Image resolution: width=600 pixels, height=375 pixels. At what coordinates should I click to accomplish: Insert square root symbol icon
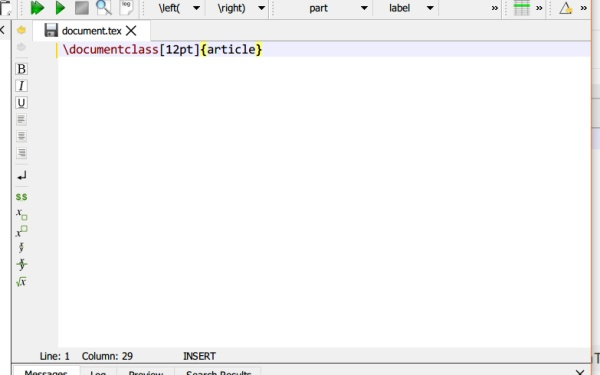point(21,282)
